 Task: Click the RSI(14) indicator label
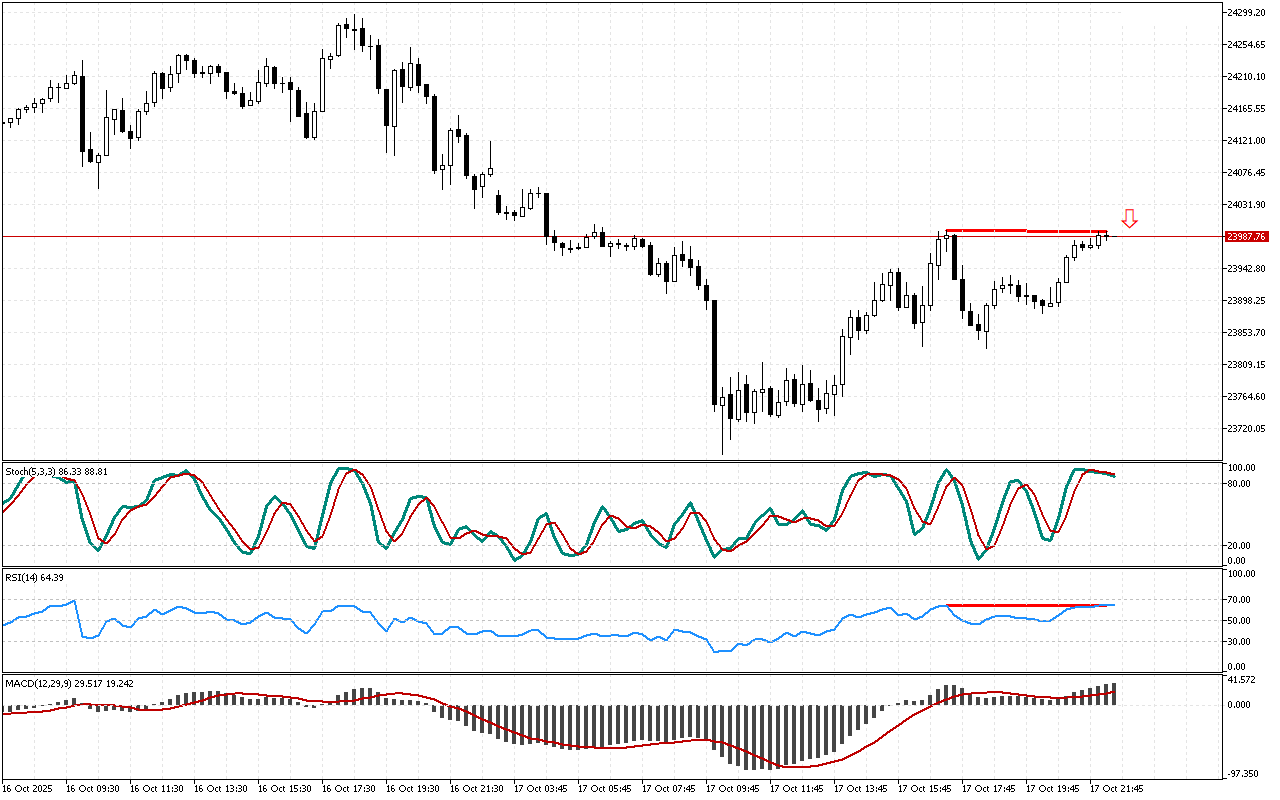coord(34,578)
